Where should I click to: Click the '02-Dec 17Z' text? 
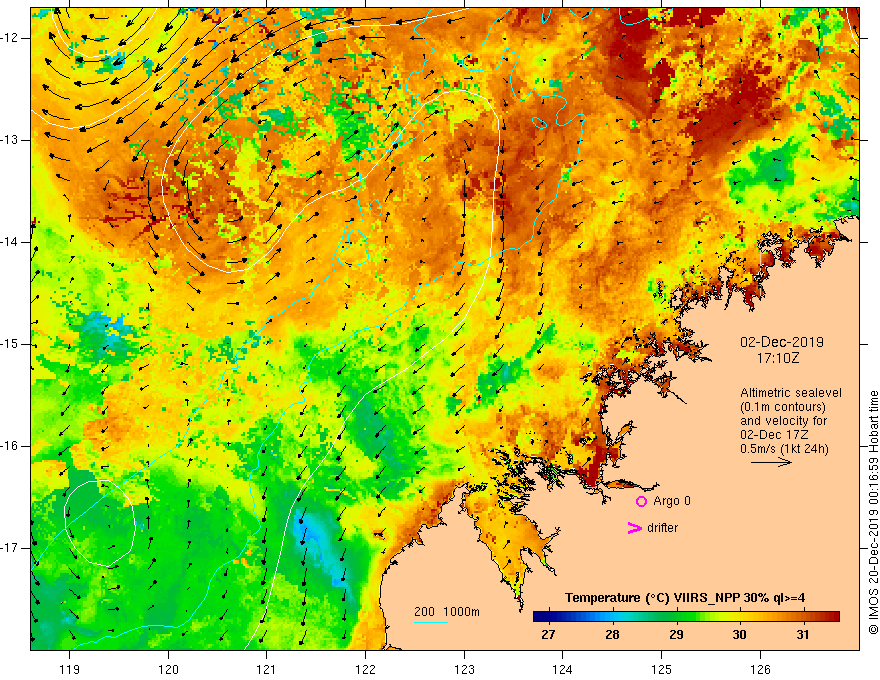pyautogui.click(x=776, y=435)
